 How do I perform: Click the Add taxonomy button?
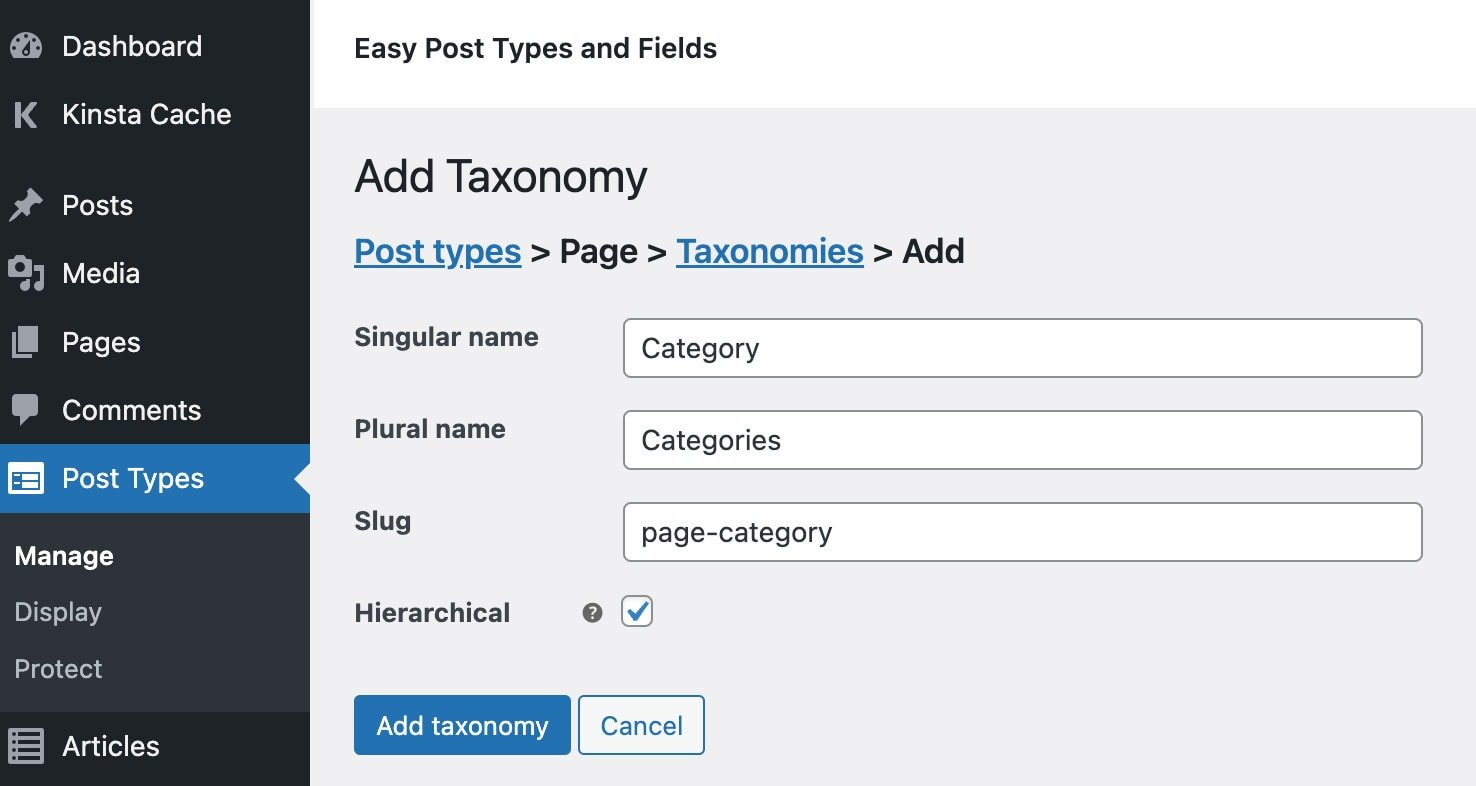pyautogui.click(x=461, y=725)
